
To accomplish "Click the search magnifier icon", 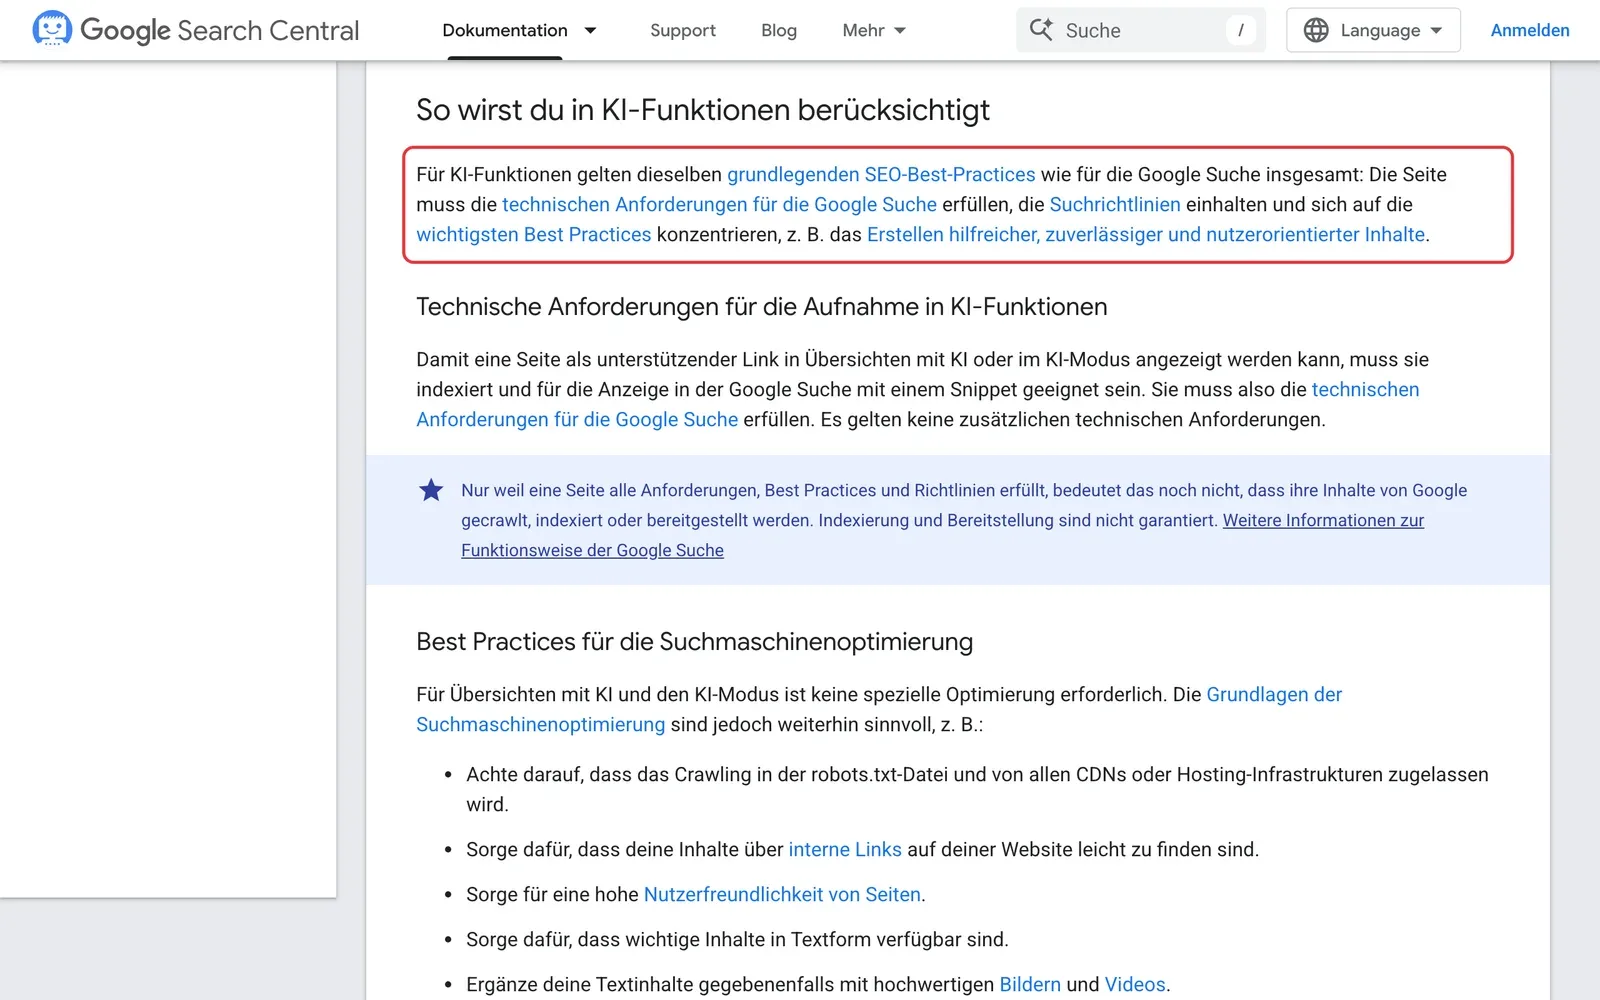I will (x=1041, y=30).
